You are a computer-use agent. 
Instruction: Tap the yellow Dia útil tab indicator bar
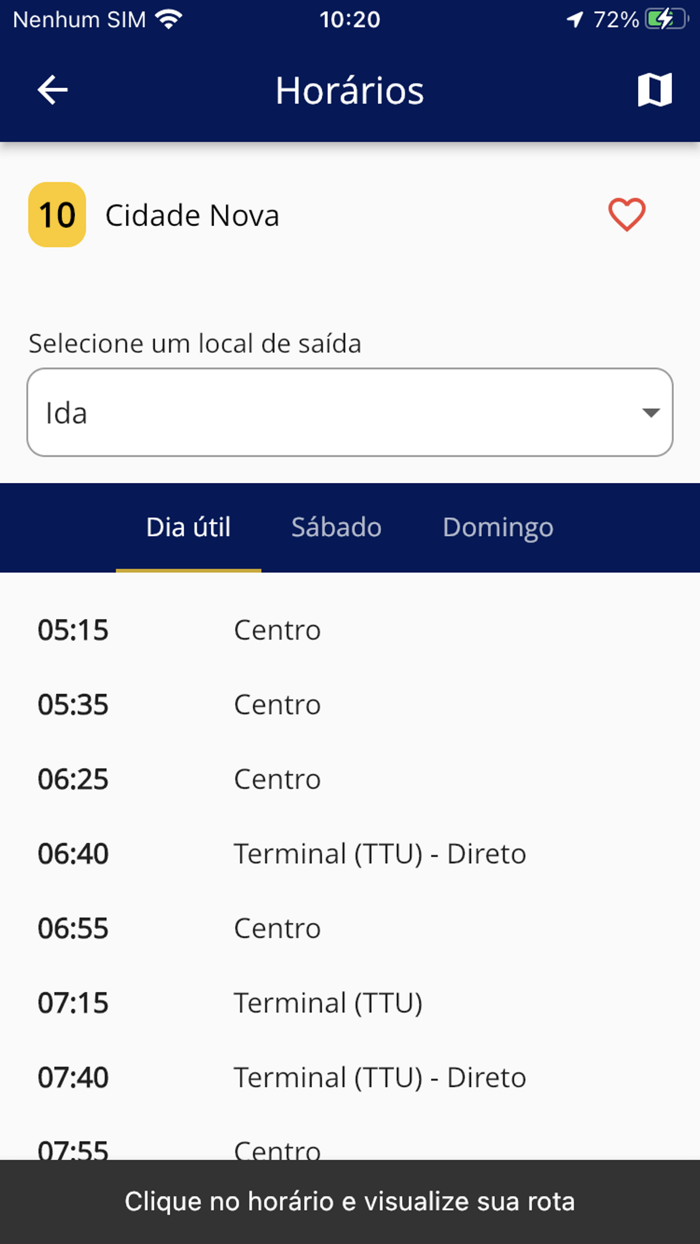tap(188, 570)
